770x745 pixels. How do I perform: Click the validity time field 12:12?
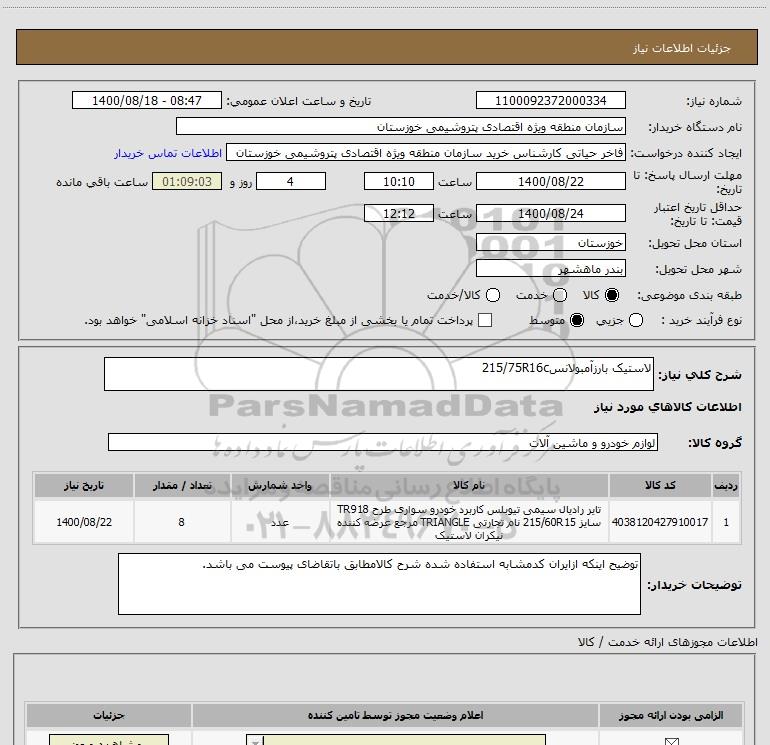(399, 213)
